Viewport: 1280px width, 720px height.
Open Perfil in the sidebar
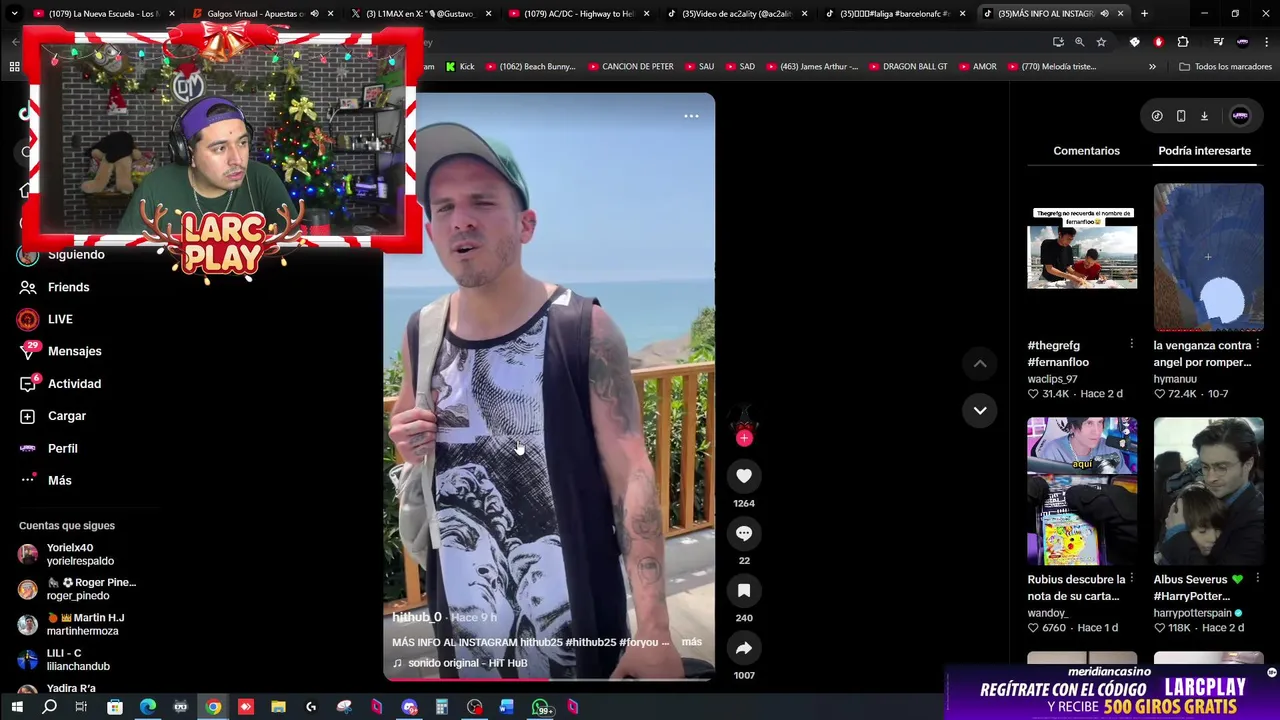[48, 448]
